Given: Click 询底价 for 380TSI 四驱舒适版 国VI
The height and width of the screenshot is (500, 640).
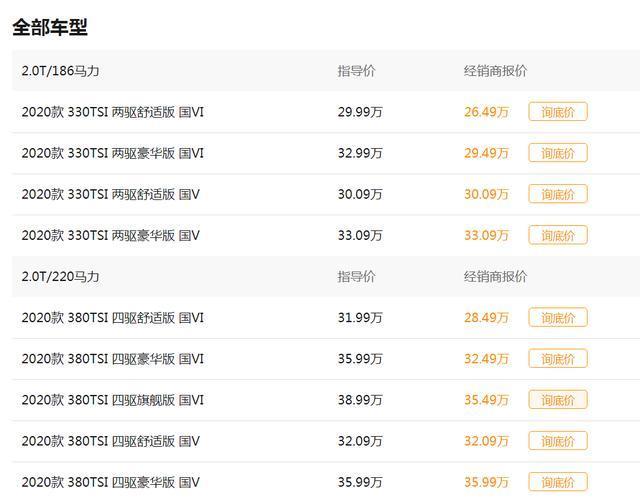Looking at the screenshot, I should pos(558,318).
